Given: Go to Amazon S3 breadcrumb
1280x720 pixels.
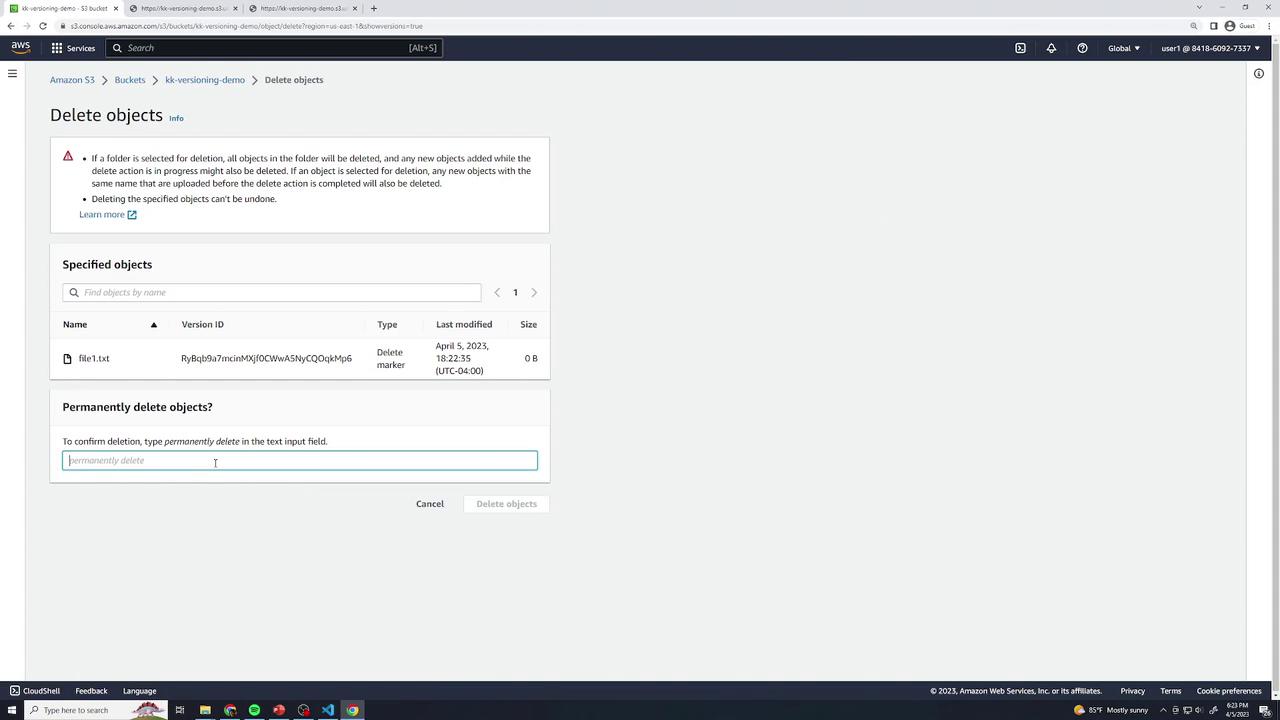Looking at the screenshot, I should (x=72, y=80).
